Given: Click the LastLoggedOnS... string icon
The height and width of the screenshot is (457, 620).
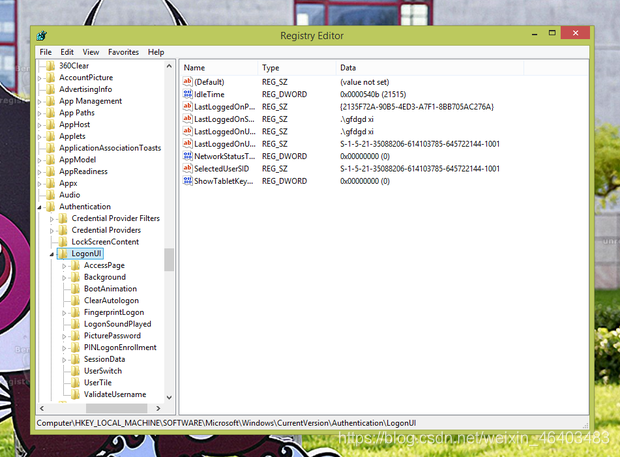Looking at the screenshot, I should (187, 119).
